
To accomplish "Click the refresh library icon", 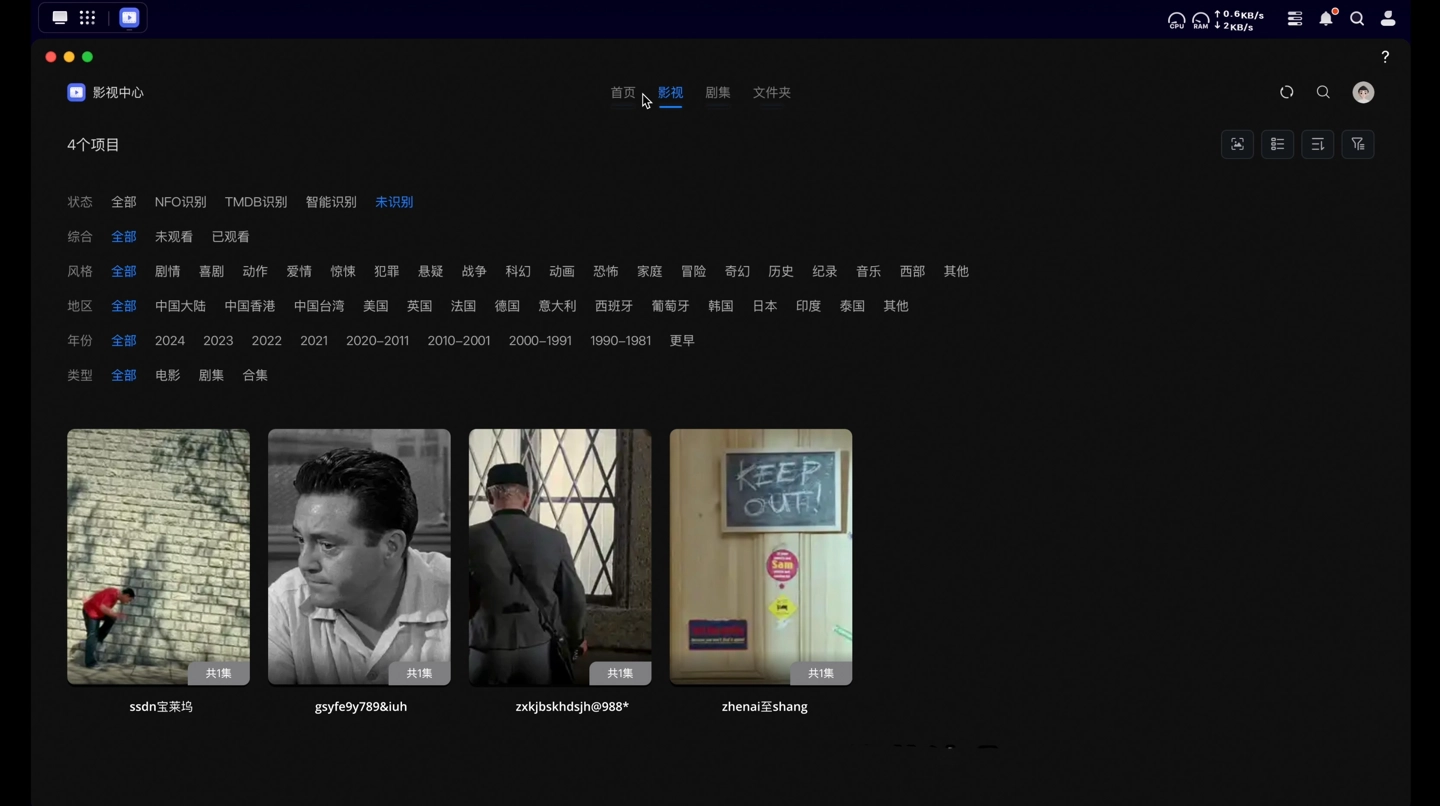I will point(1287,92).
